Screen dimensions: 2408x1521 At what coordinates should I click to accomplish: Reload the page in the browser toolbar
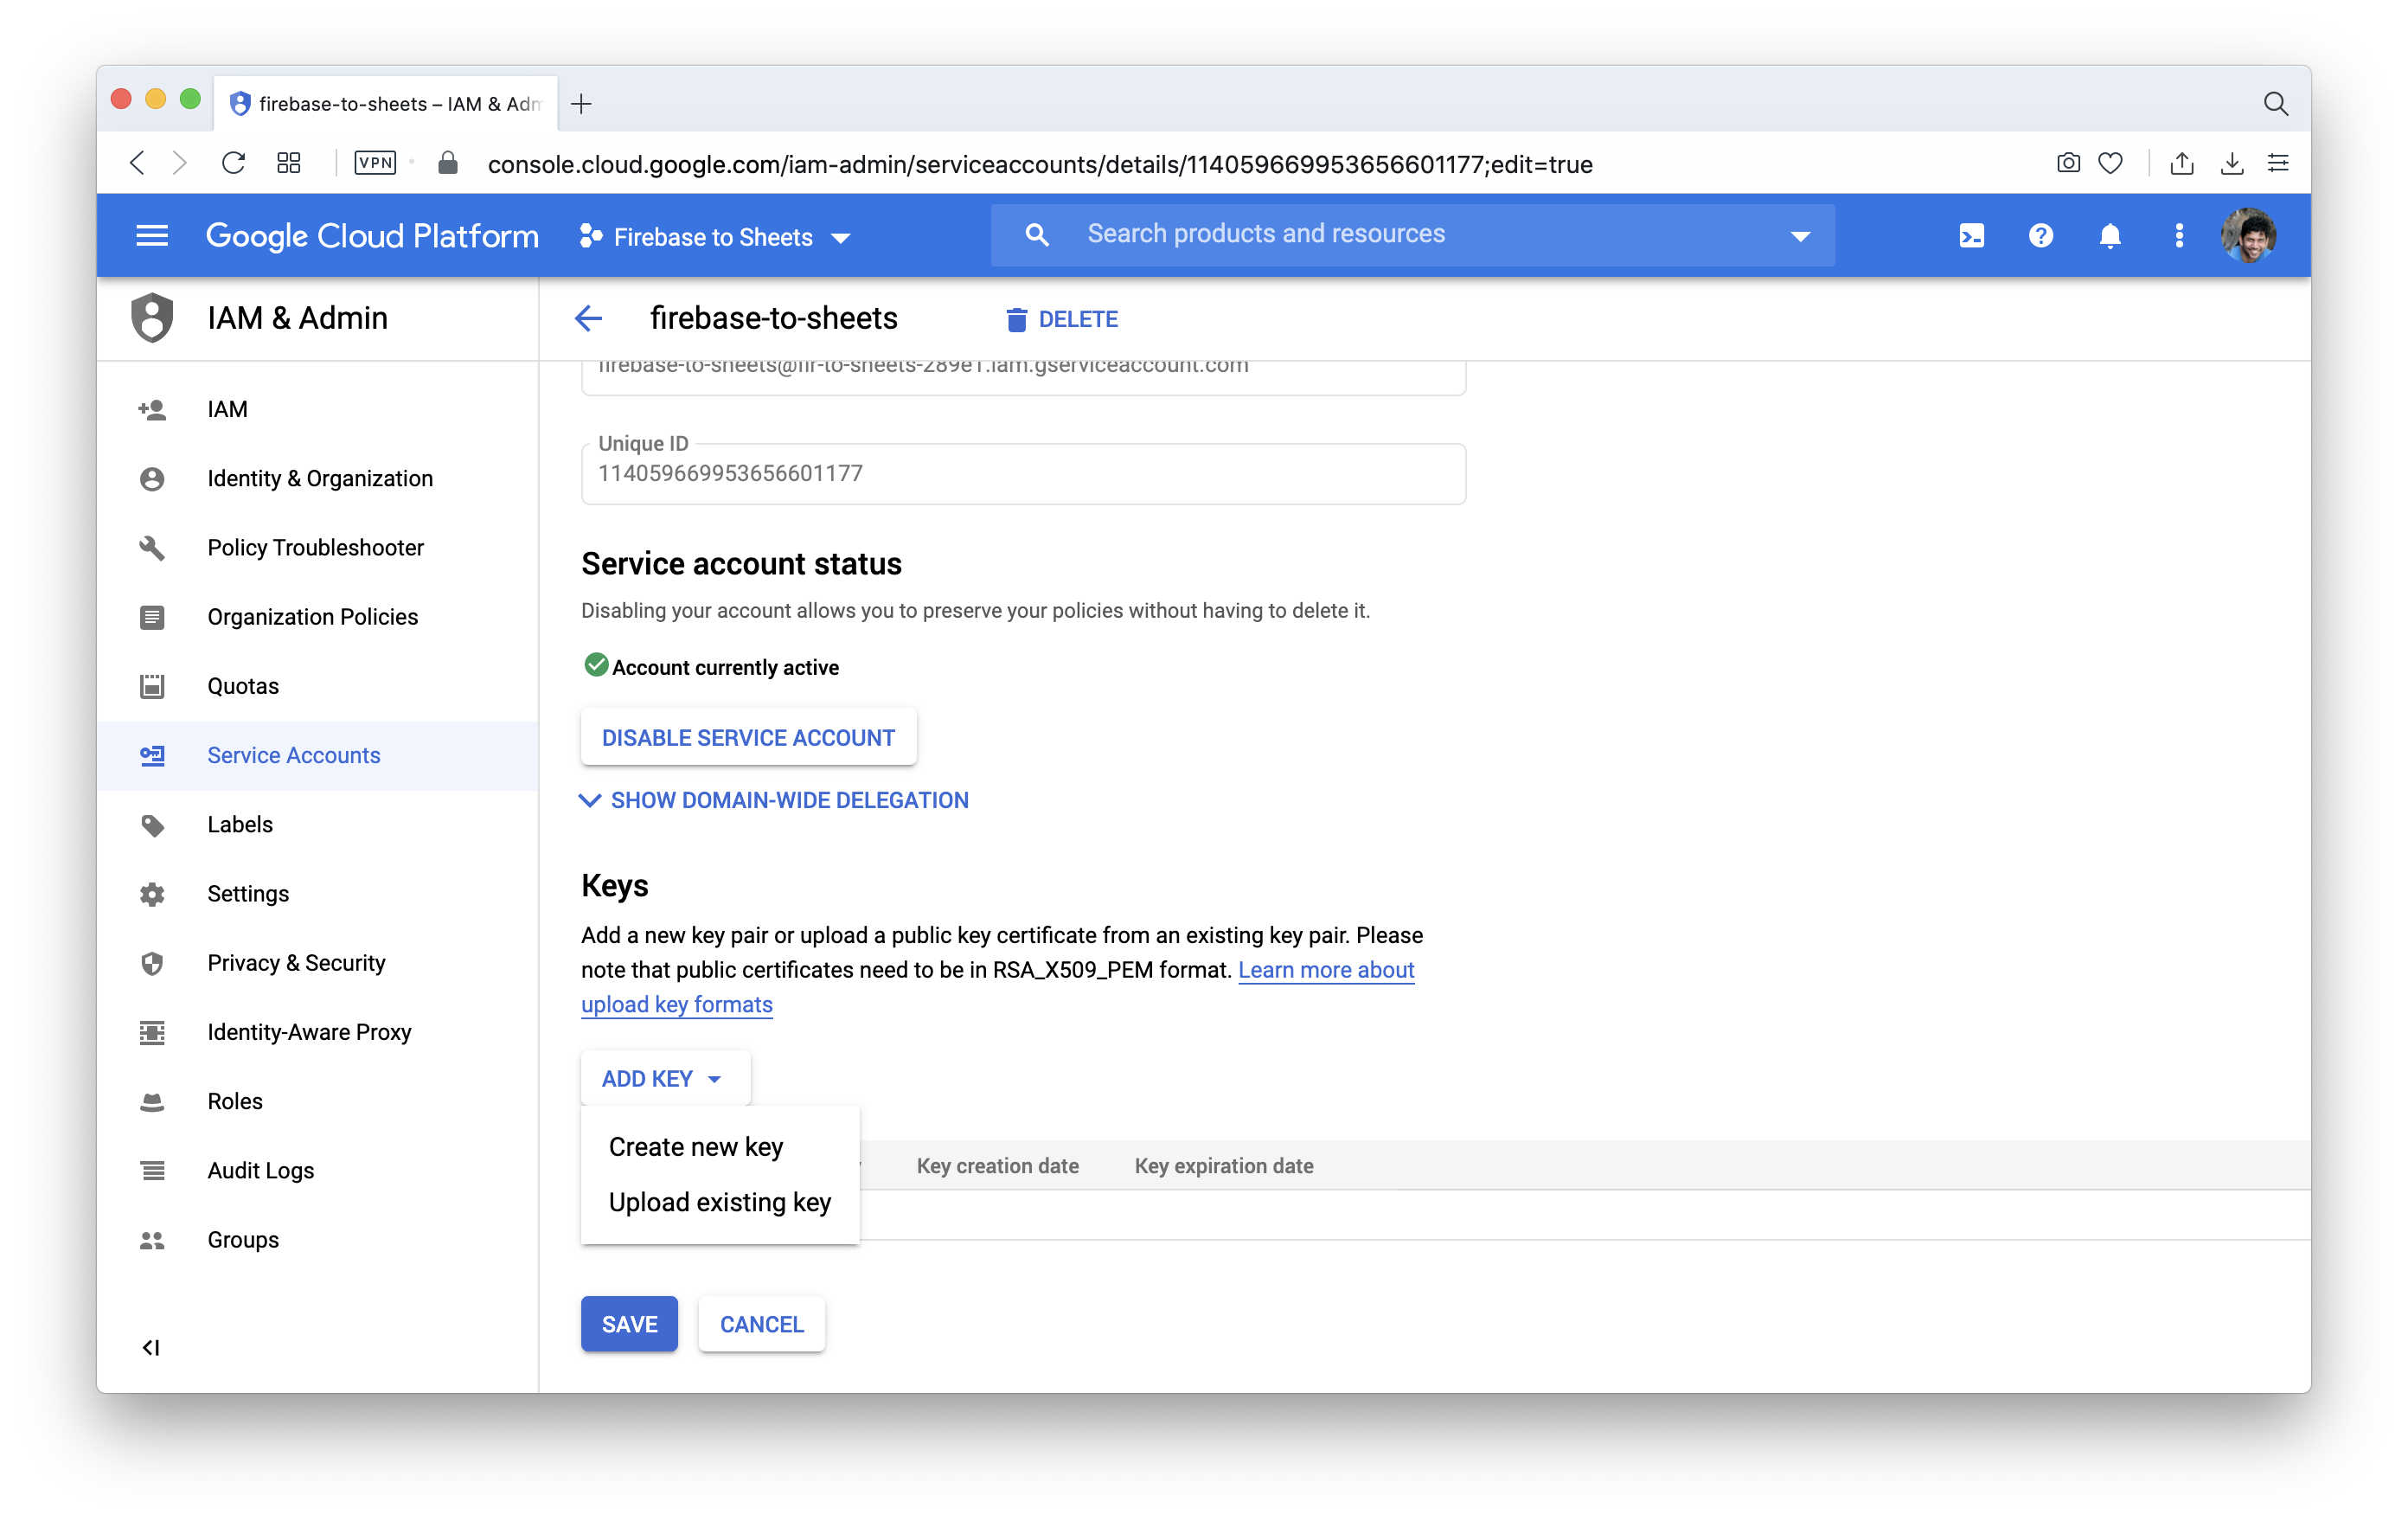(x=233, y=163)
